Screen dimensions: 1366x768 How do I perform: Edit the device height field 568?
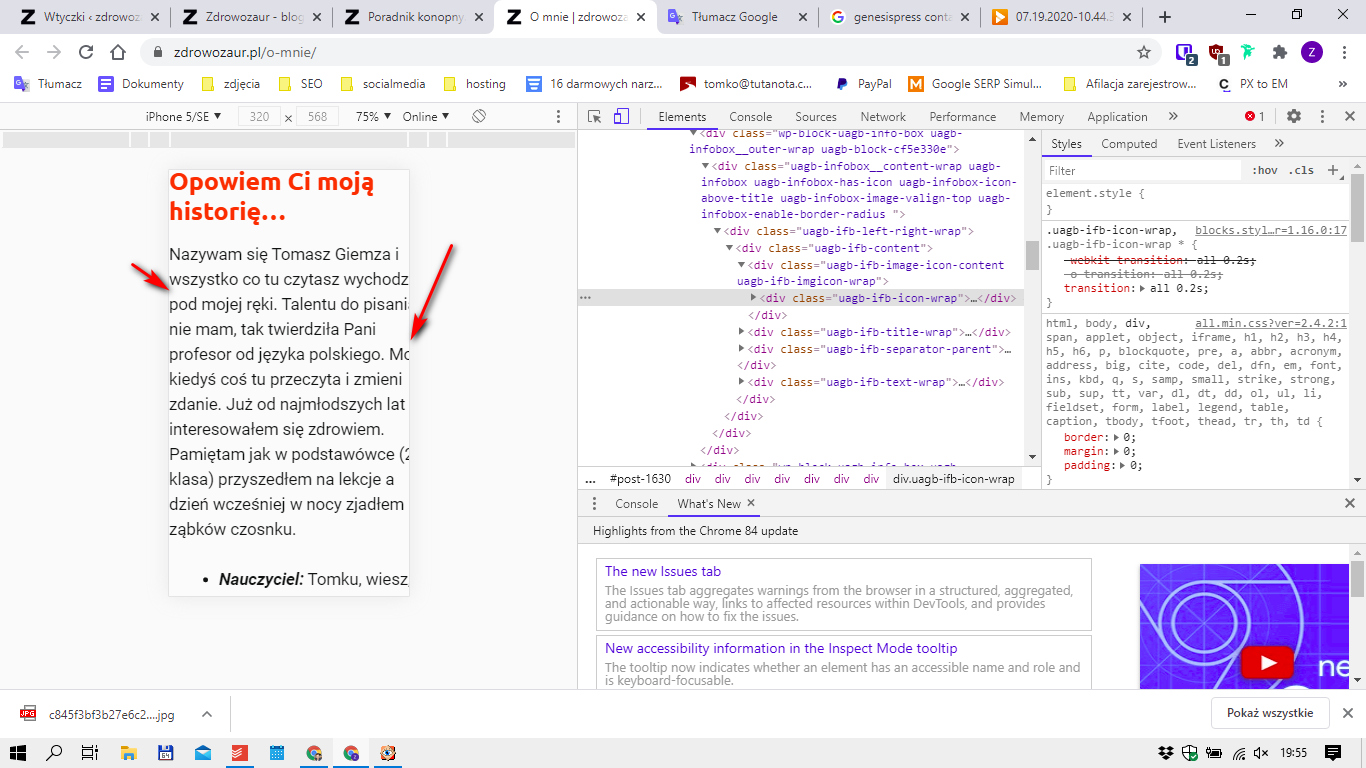pos(318,117)
